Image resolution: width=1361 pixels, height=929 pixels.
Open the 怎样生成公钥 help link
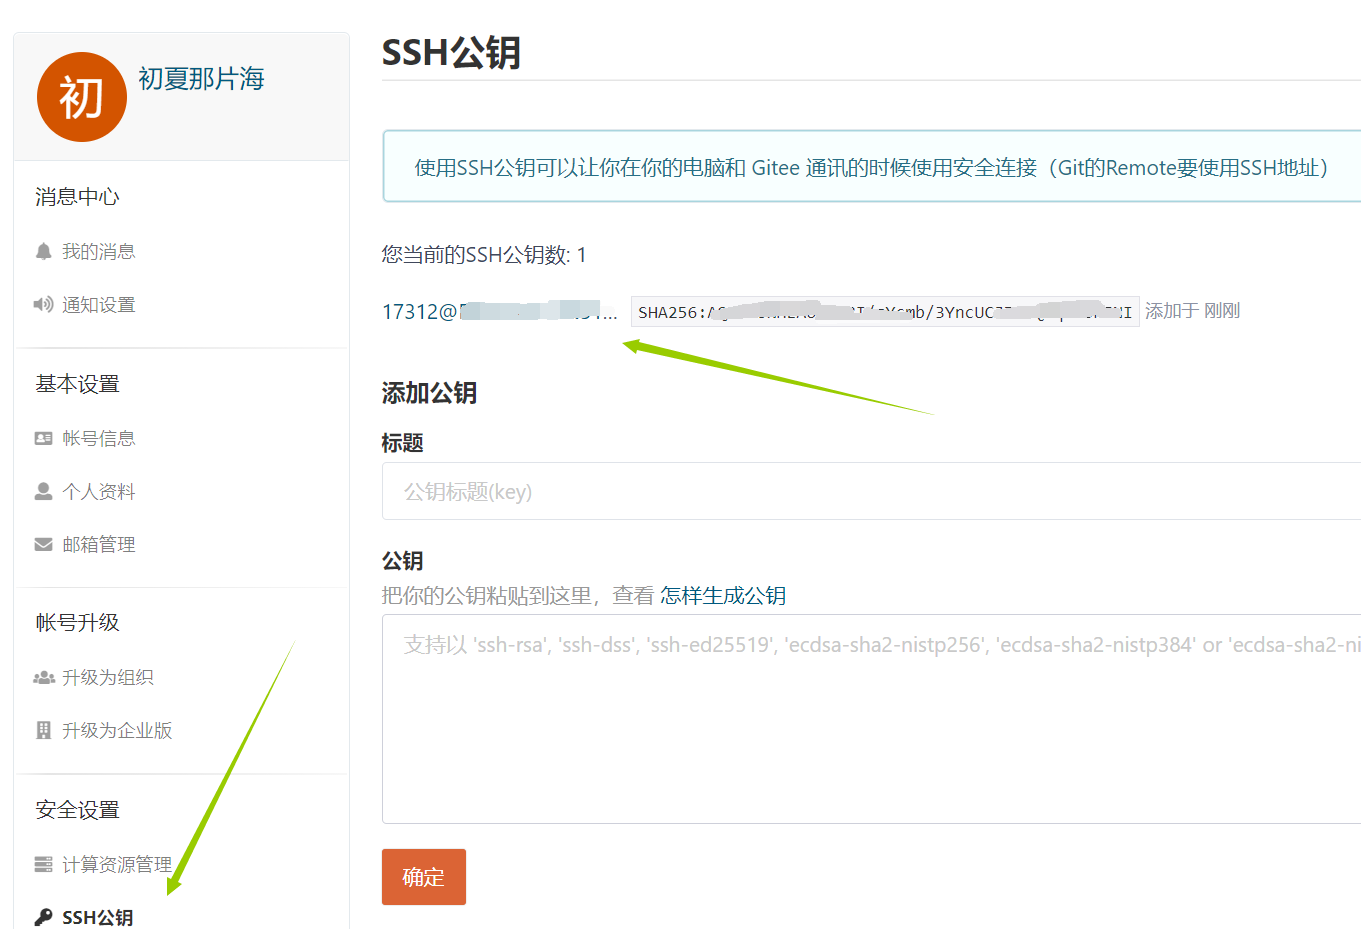(723, 596)
